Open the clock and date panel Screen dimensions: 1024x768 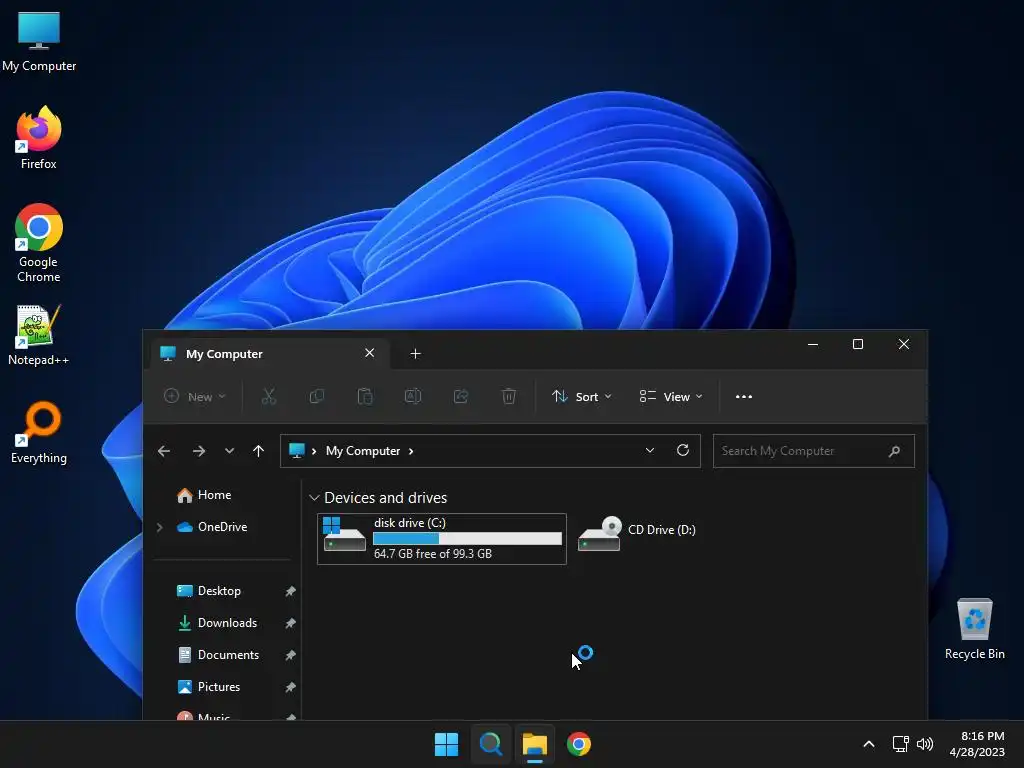point(977,744)
